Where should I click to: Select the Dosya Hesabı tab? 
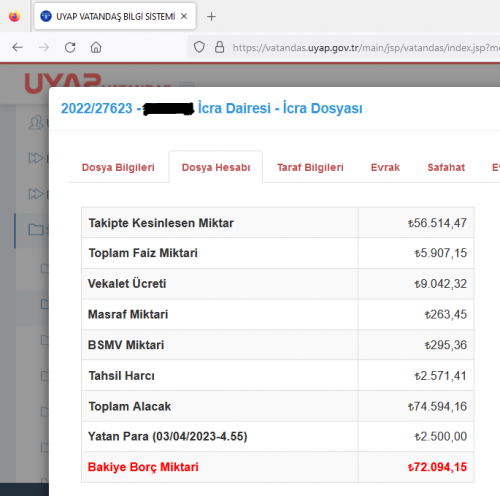point(216,167)
